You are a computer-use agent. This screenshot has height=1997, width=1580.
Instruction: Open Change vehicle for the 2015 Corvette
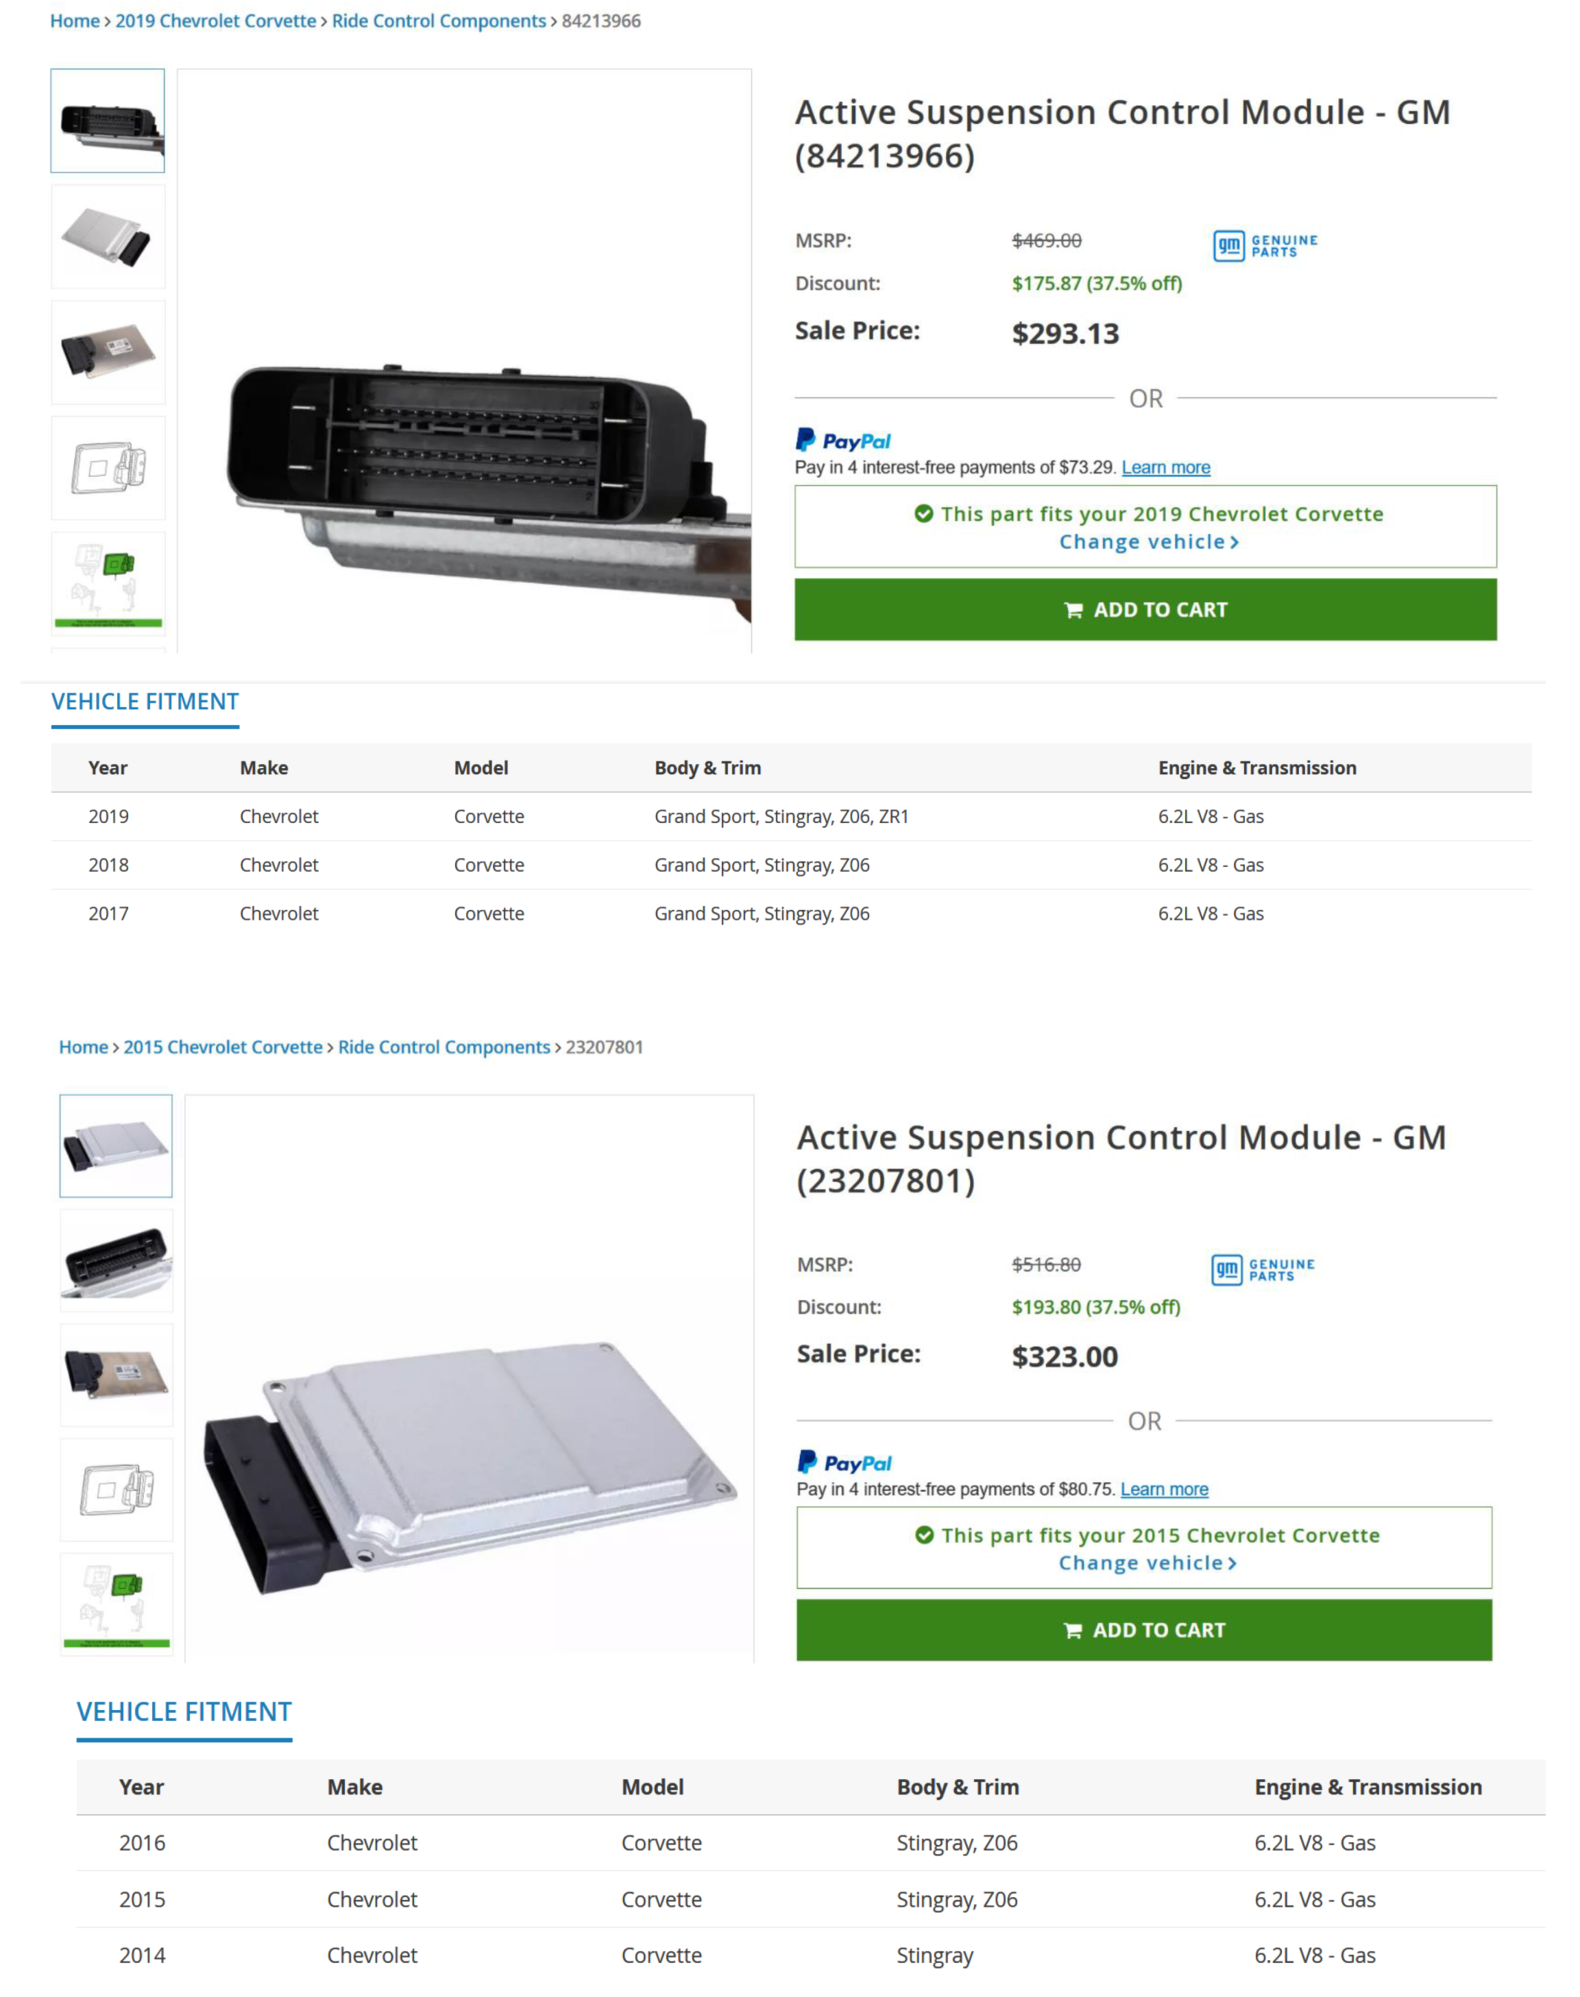coord(1147,1563)
